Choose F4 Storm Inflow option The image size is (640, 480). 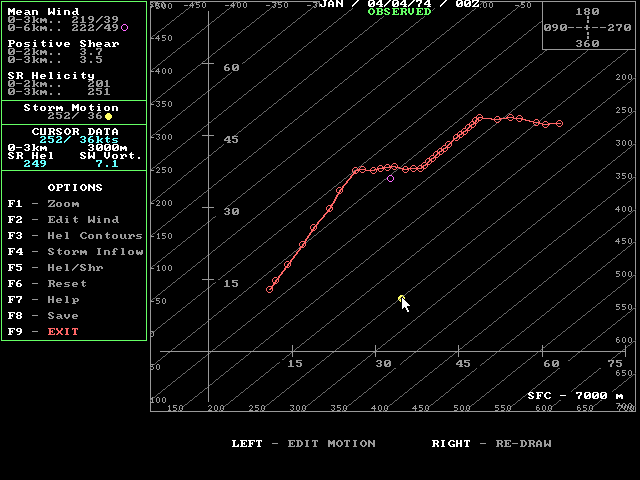[x=75, y=251]
